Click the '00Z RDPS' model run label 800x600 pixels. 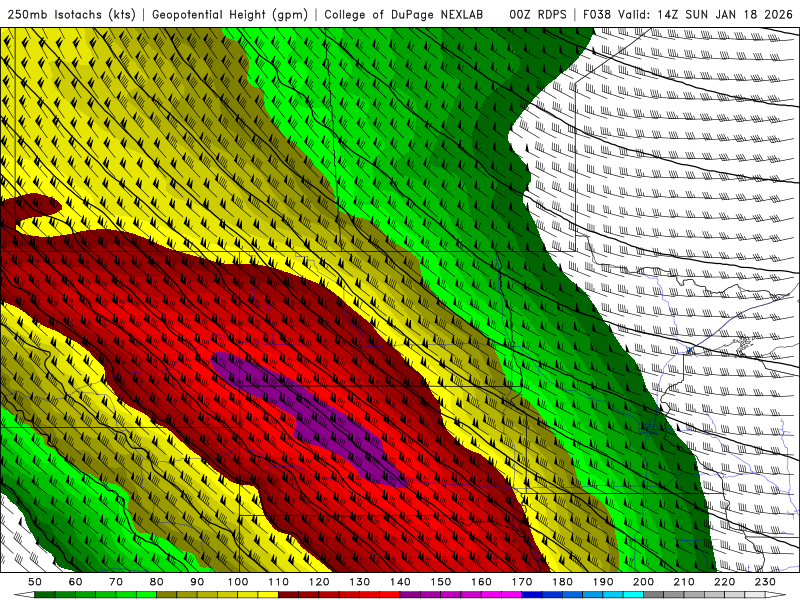(x=537, y=15)
